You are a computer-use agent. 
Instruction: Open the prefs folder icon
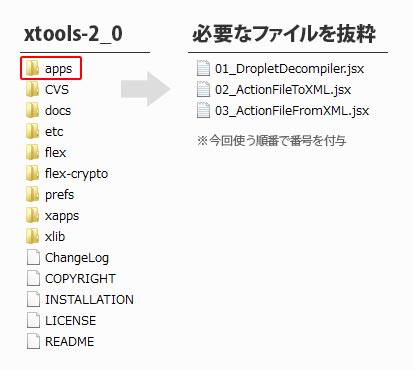[33, 194]
